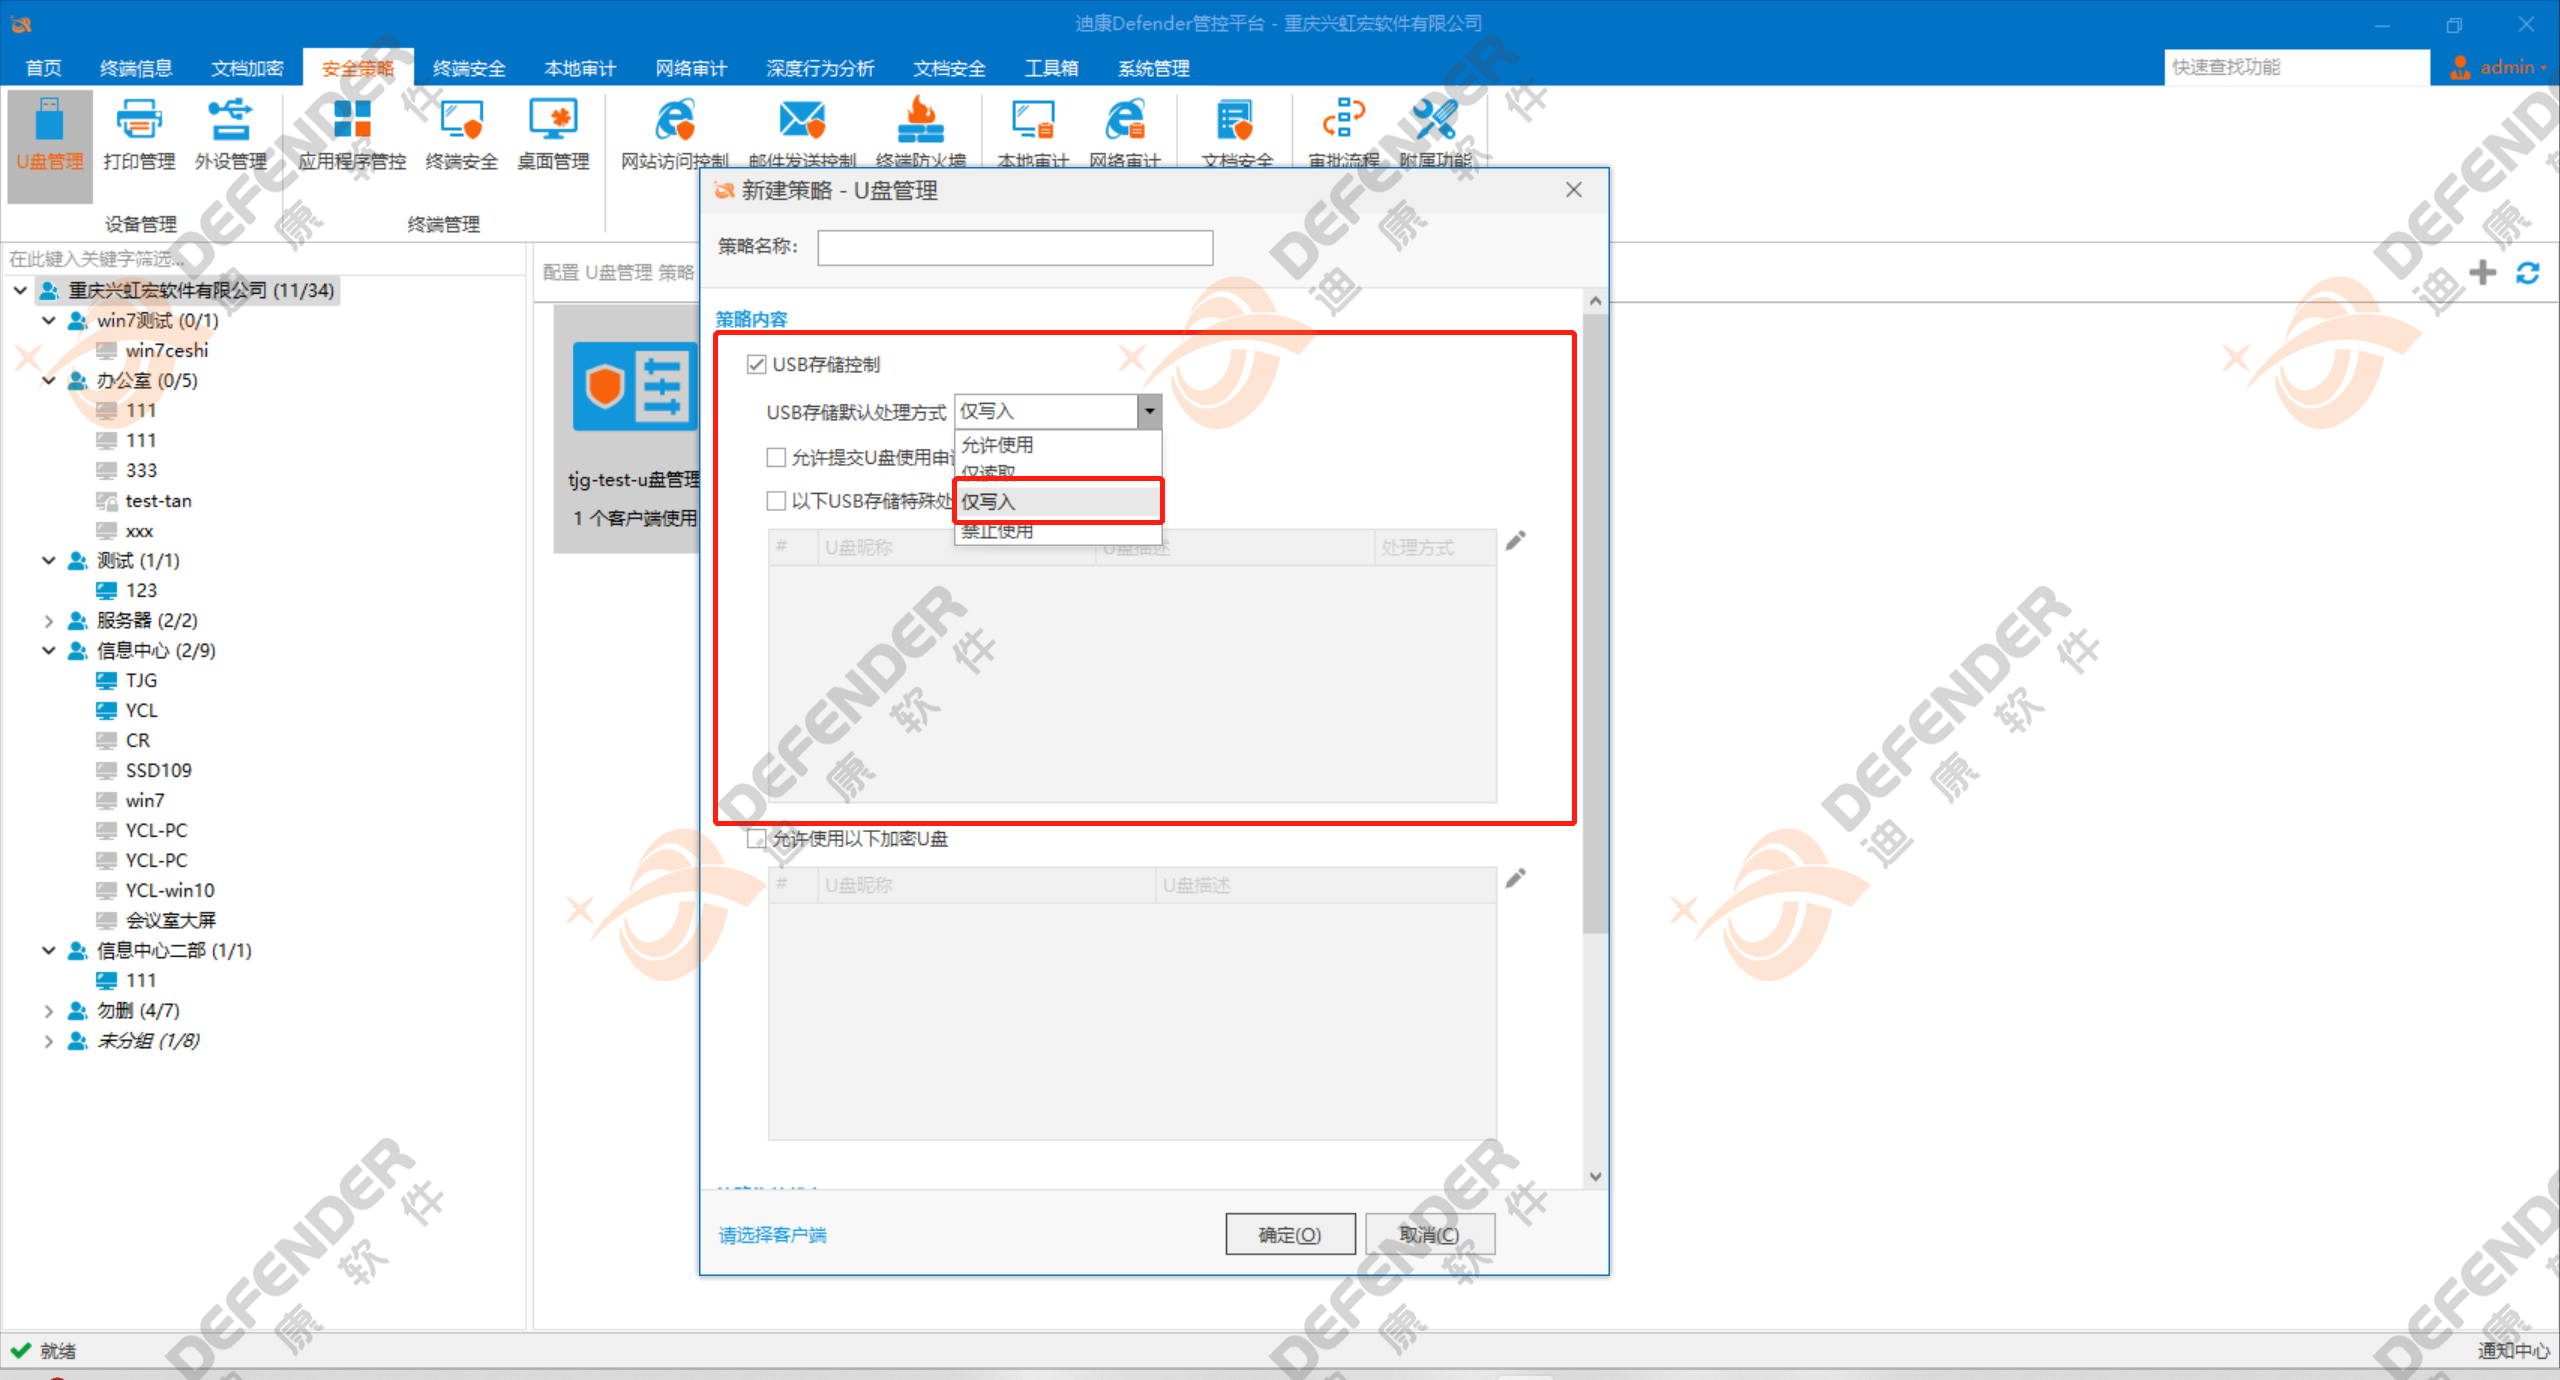Image resolution: width=2560 pixels, height=1380 pixels.
Task: Open the USB存储默认处理方式 dropdown arrow
Action: [x=1149, y=411]
